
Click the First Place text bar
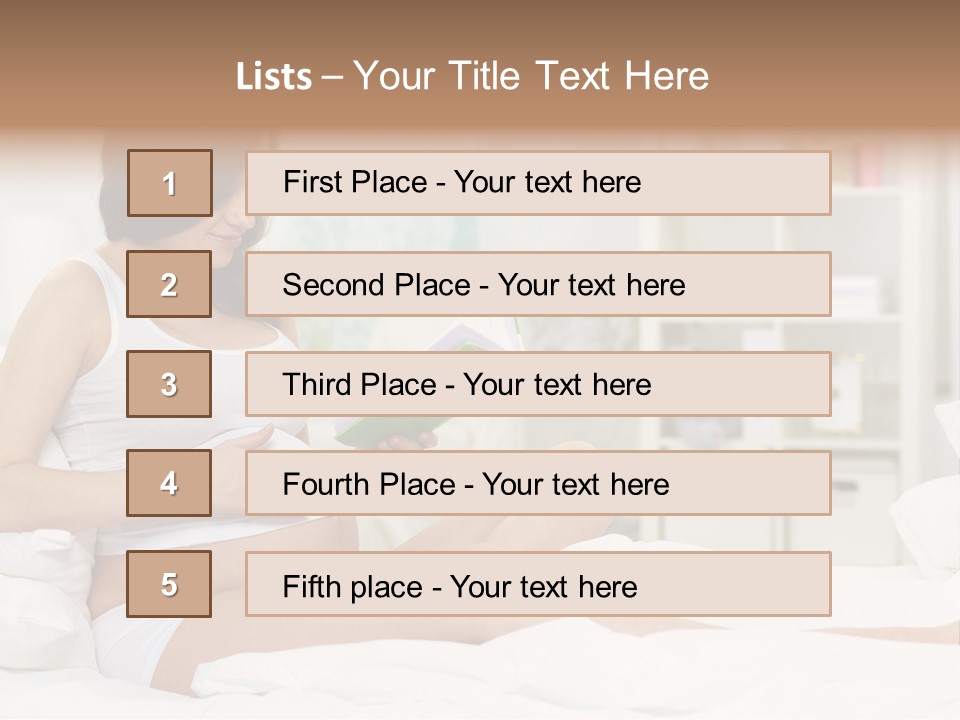(x=538, y=183)
